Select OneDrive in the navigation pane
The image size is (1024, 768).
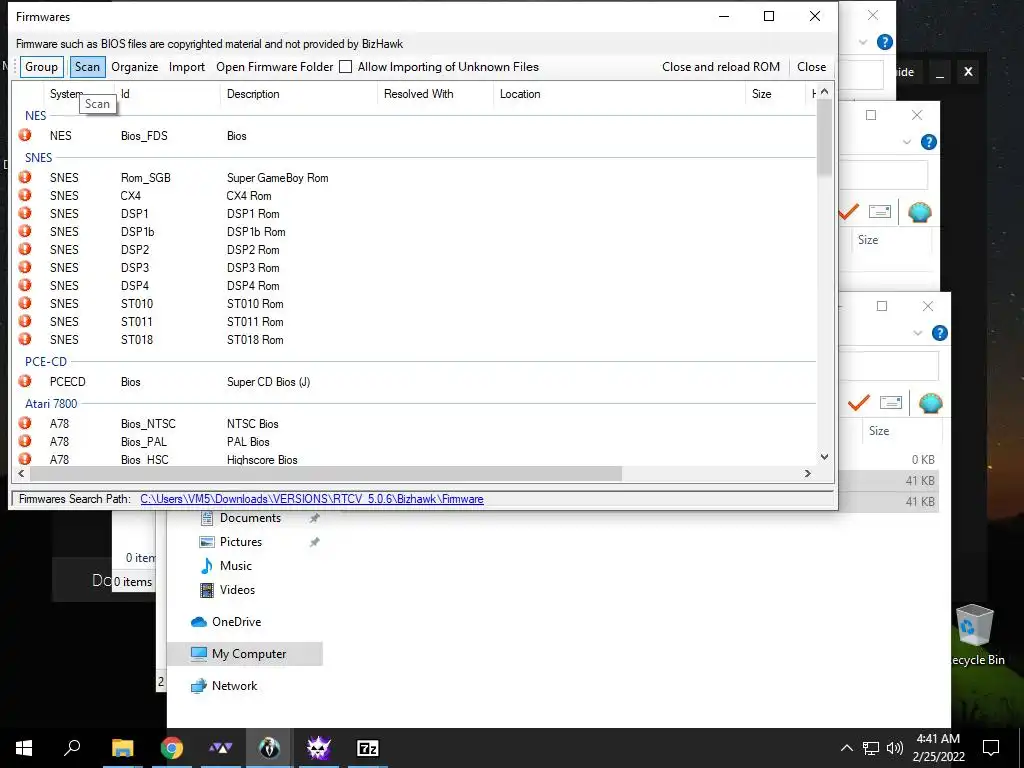[236, 622]
